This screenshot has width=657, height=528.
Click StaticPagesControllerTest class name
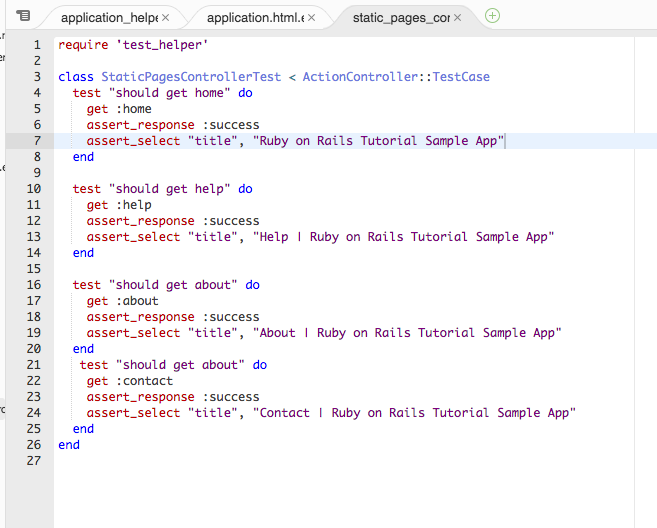click(191, 77)
